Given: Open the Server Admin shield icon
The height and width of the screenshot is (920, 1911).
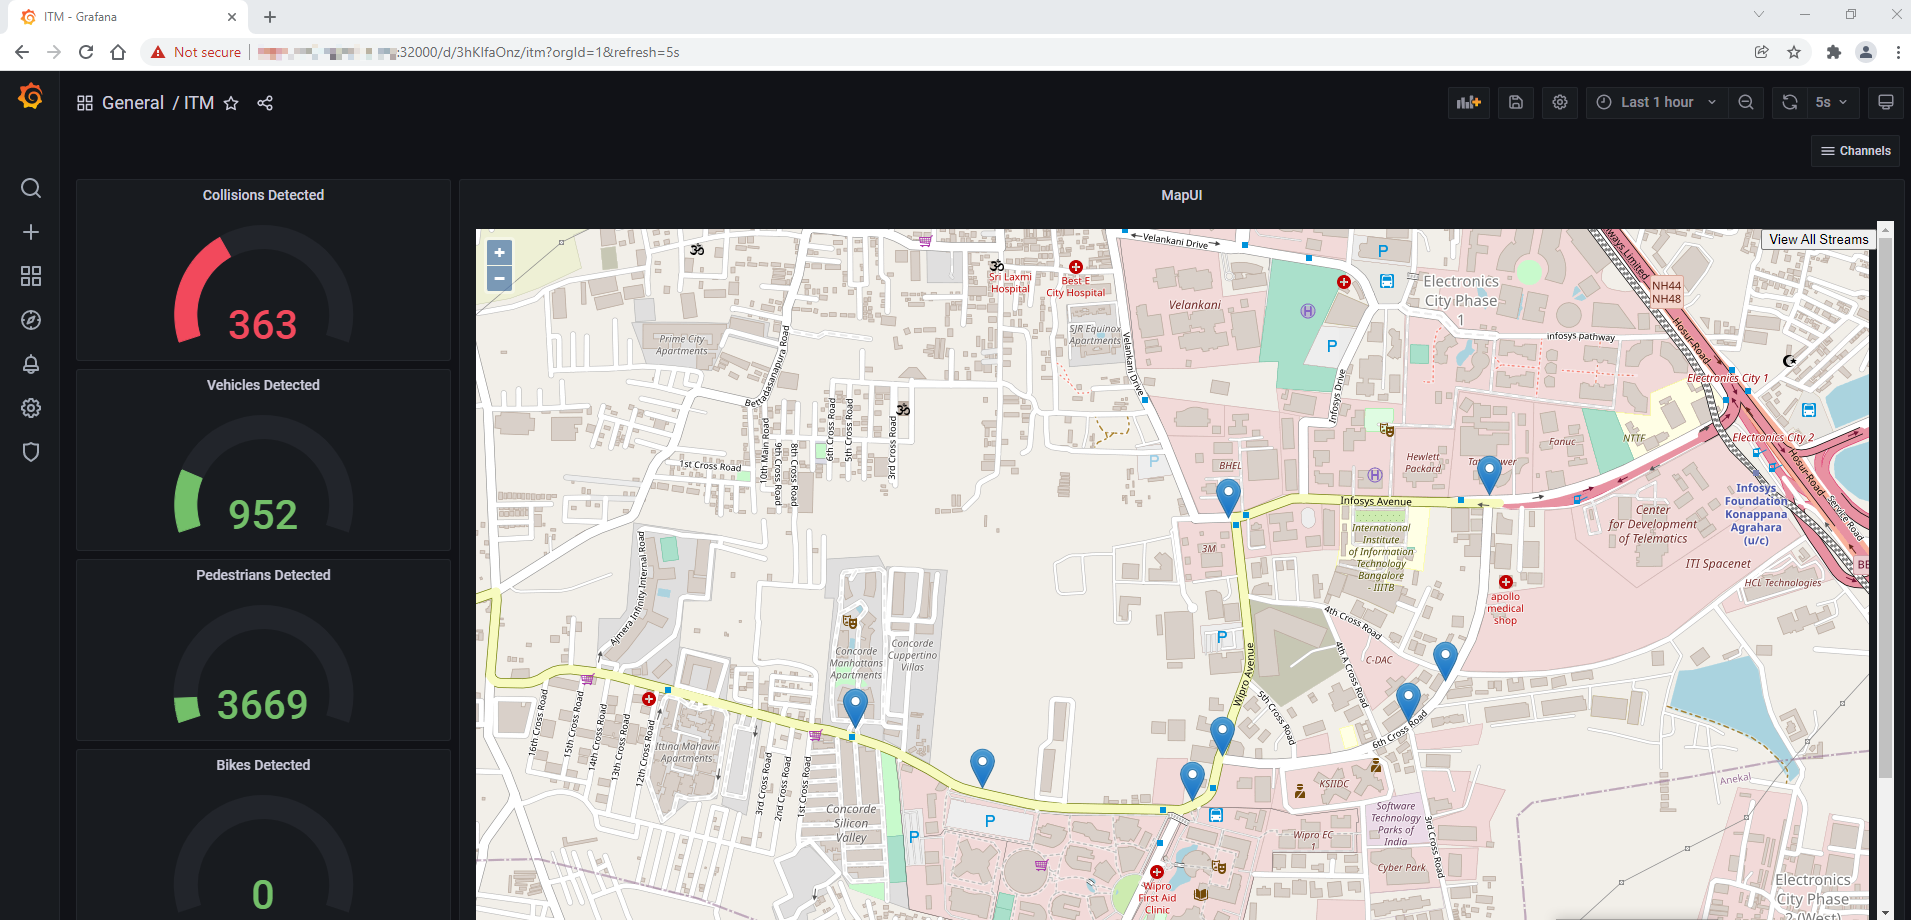Looking at the screenshot, I should click(x=31, y=452).
